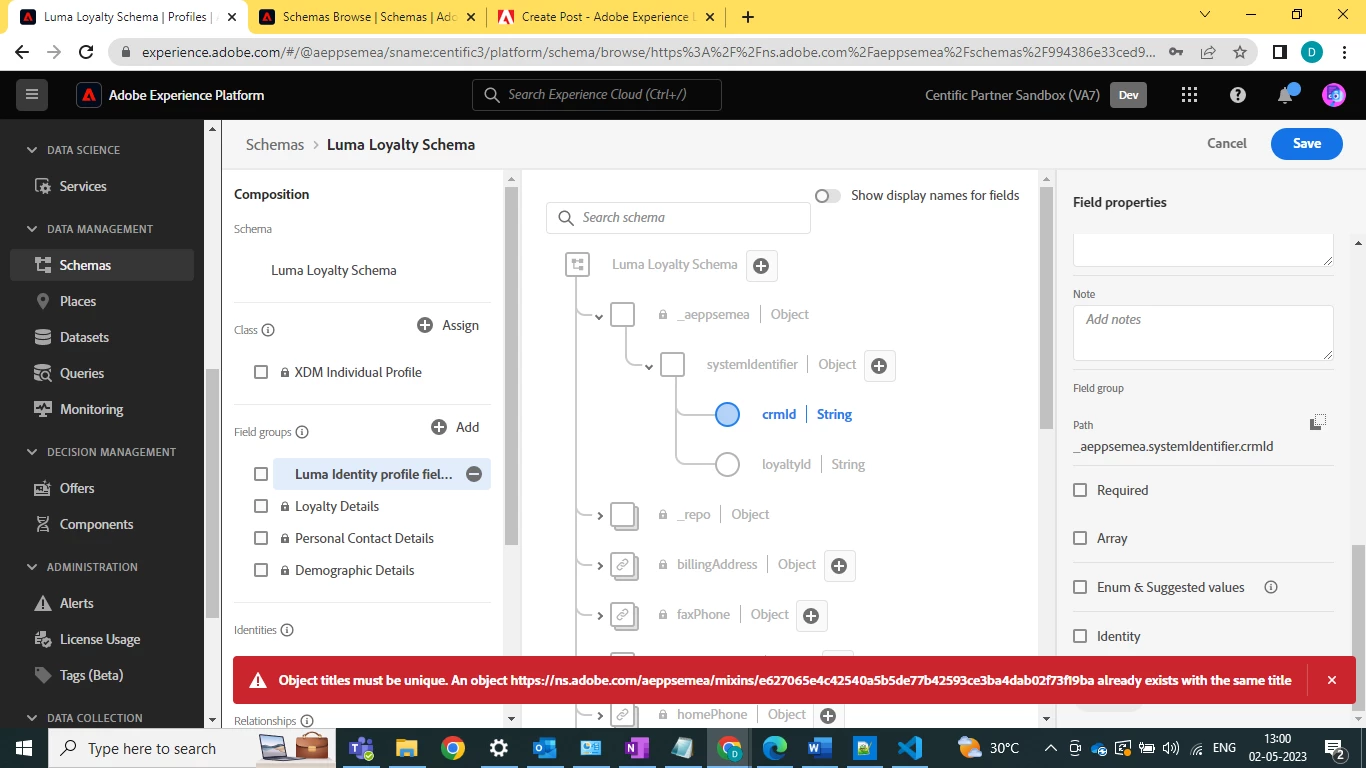
Task: Click the Search schema input
Action: tap(678, 218)
